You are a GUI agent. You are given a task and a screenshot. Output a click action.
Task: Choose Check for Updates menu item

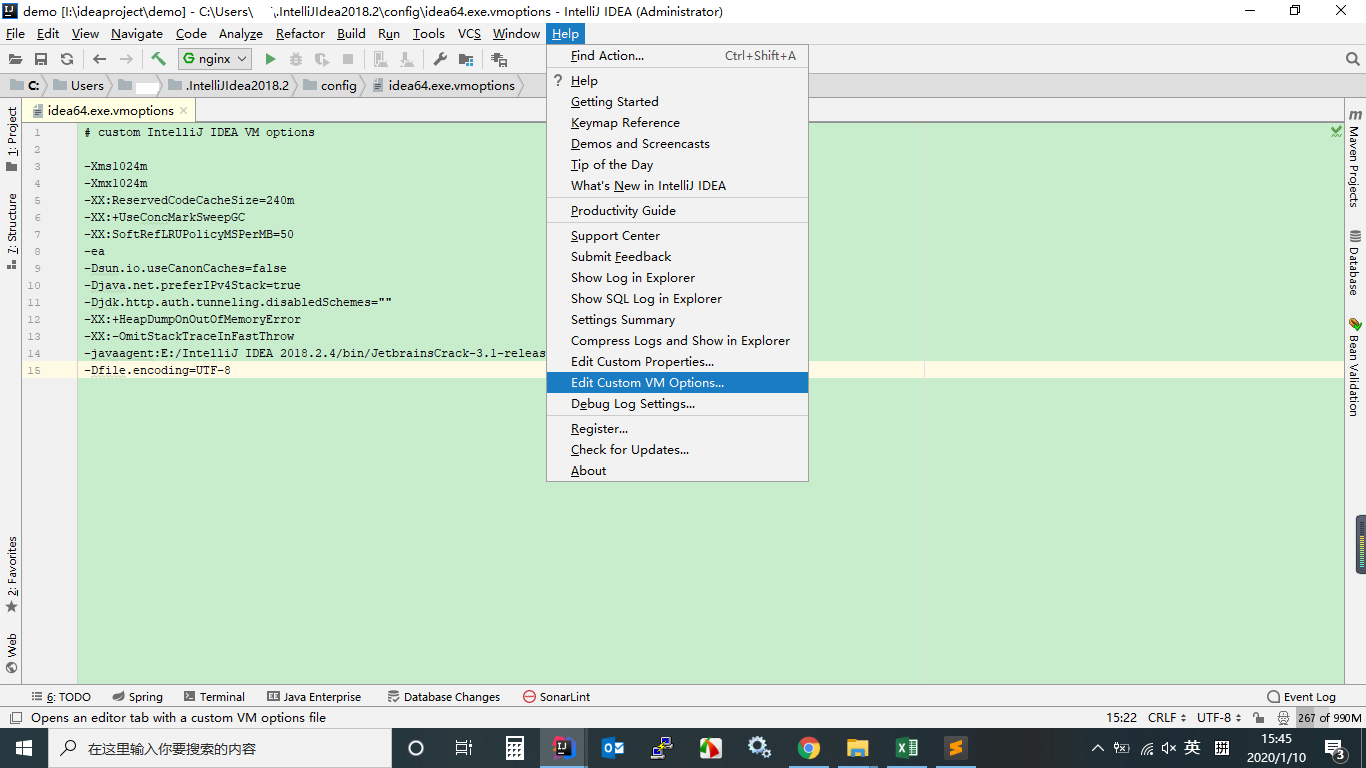click(x=677, y=450)
